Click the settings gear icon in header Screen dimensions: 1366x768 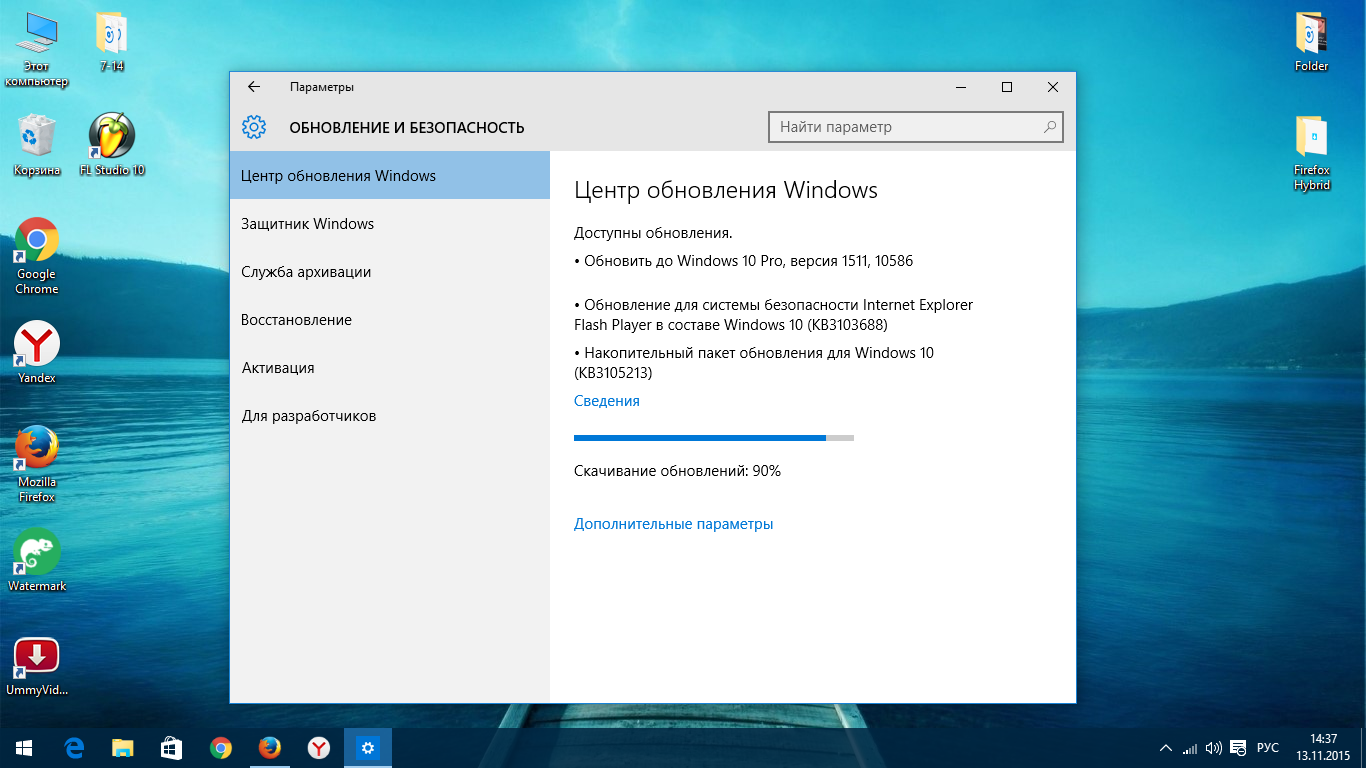(254, 127)
